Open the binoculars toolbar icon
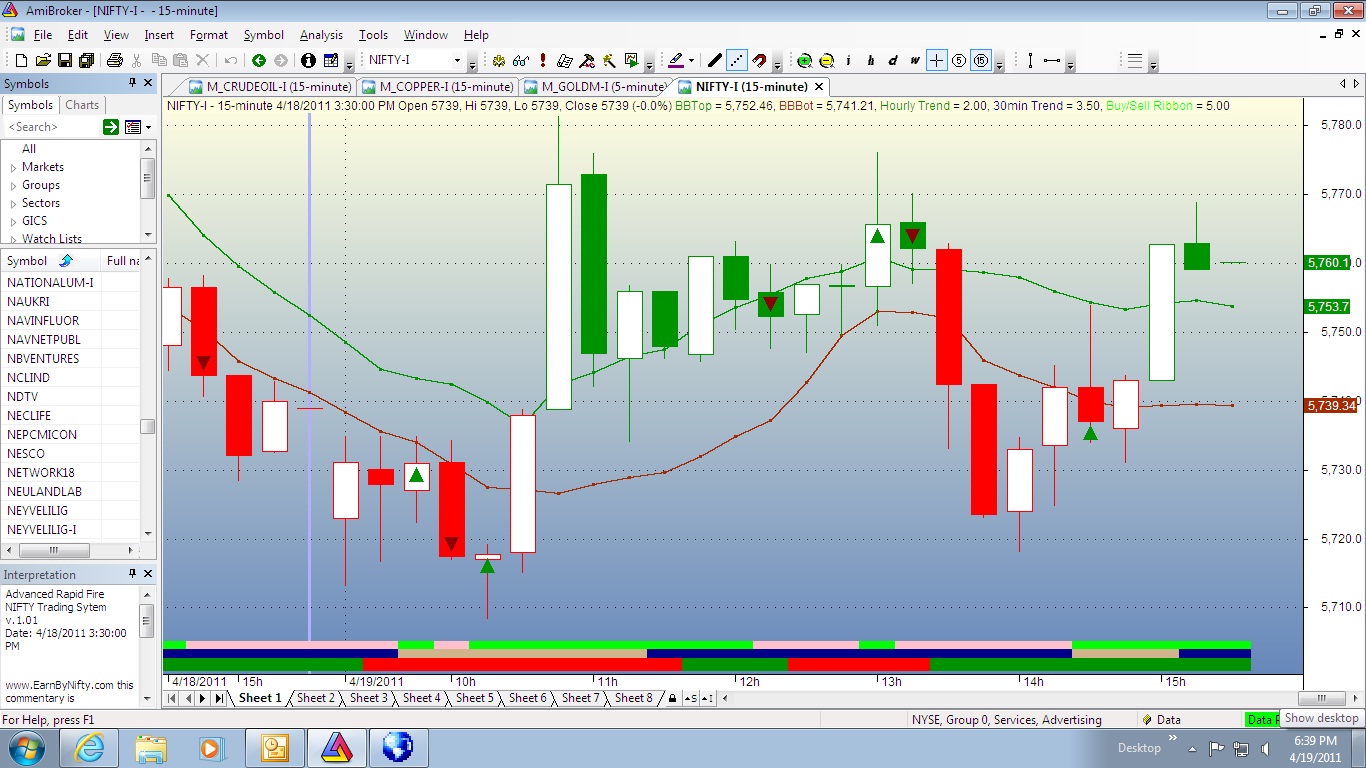1366x768 pixels. [521, 60]
